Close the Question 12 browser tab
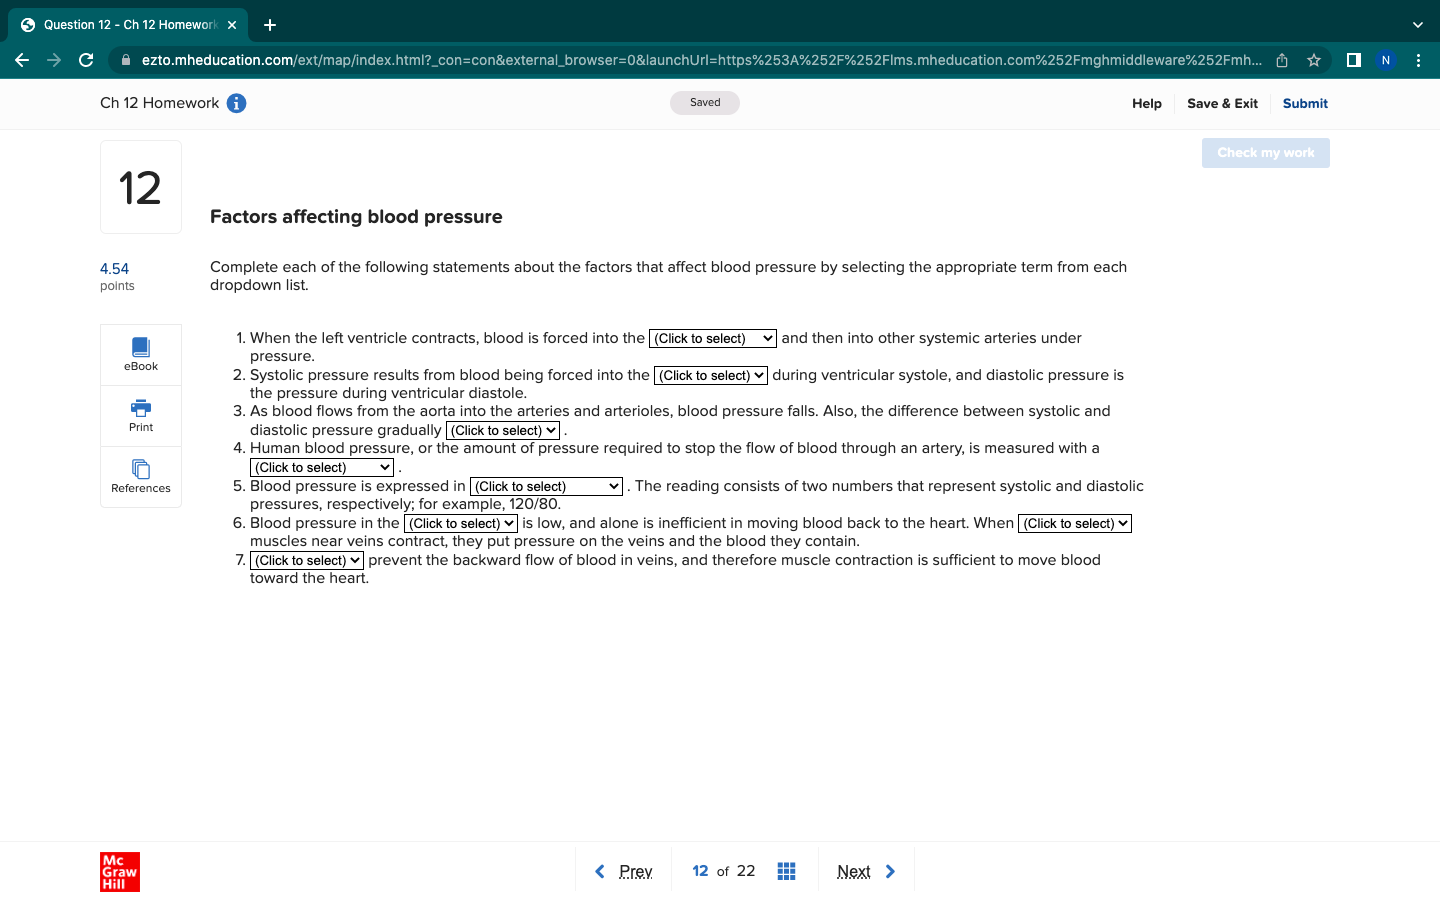The height and width of the screenshot is (900, 1440). click(x=232, y=25)
